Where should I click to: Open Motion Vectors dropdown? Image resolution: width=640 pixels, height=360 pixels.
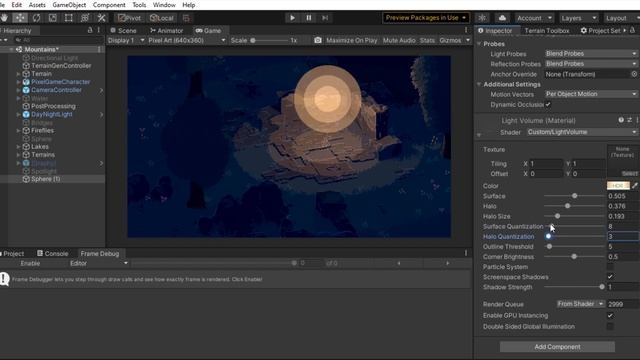[x=591, y=94]
